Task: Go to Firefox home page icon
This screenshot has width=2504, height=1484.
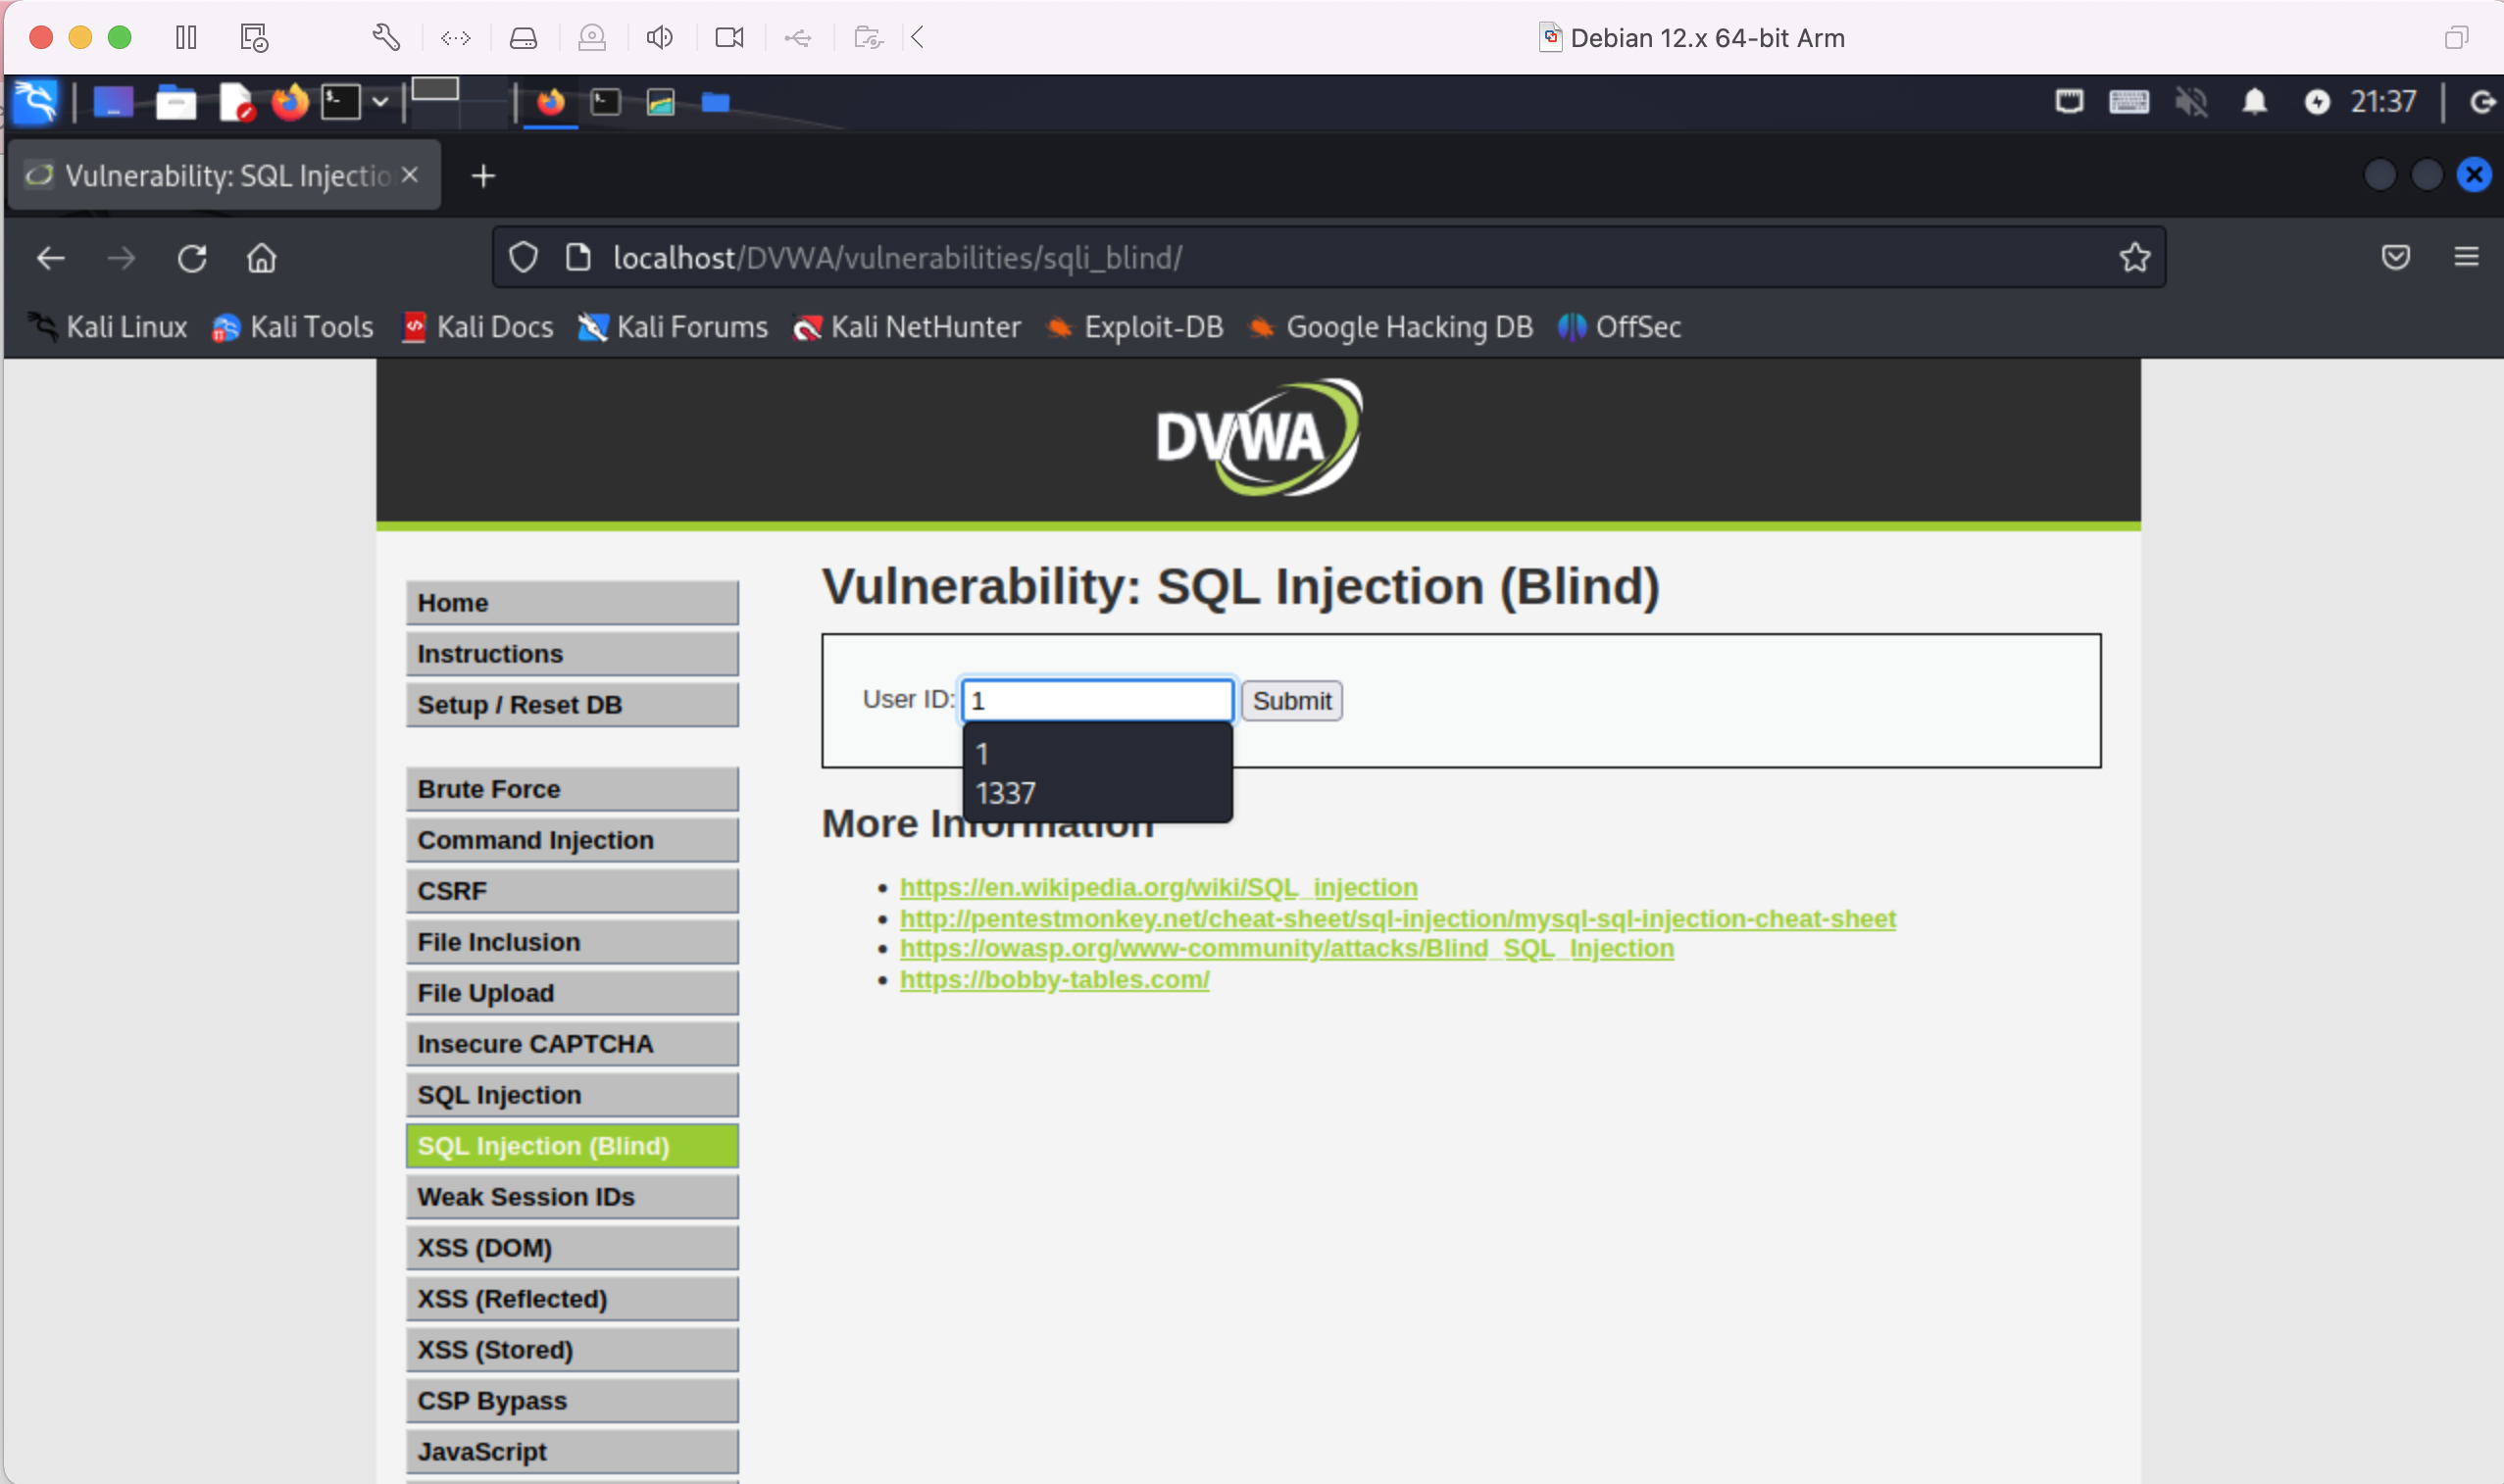Action: tap(262, 259)
